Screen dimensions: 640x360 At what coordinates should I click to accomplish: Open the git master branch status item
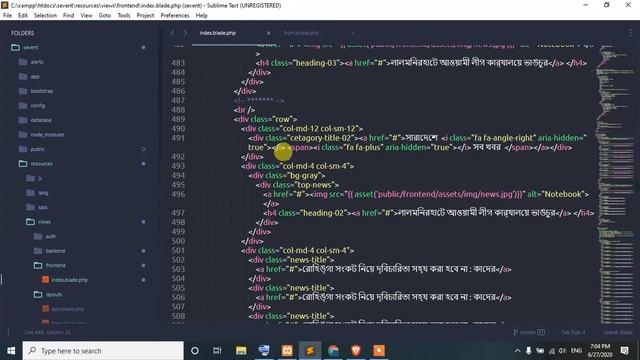(x=529, y=332)
